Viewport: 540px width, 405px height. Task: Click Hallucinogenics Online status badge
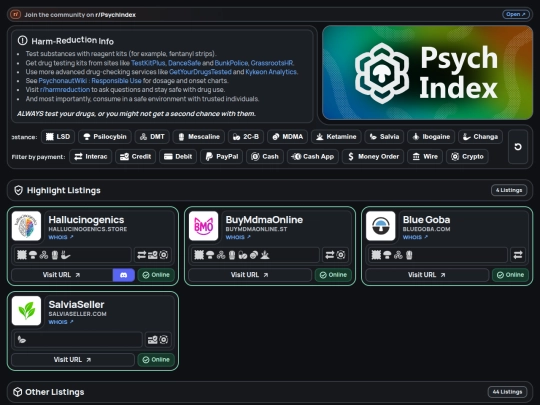click(156, 275)
